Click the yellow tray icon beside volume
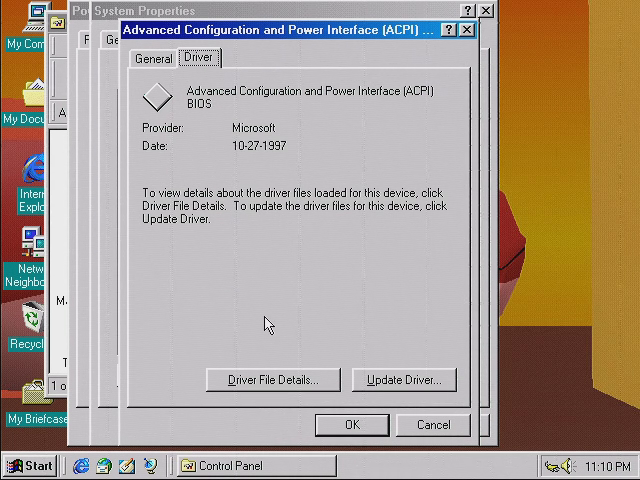Screen dimensions: 640x480 click(x=552, y=466)
